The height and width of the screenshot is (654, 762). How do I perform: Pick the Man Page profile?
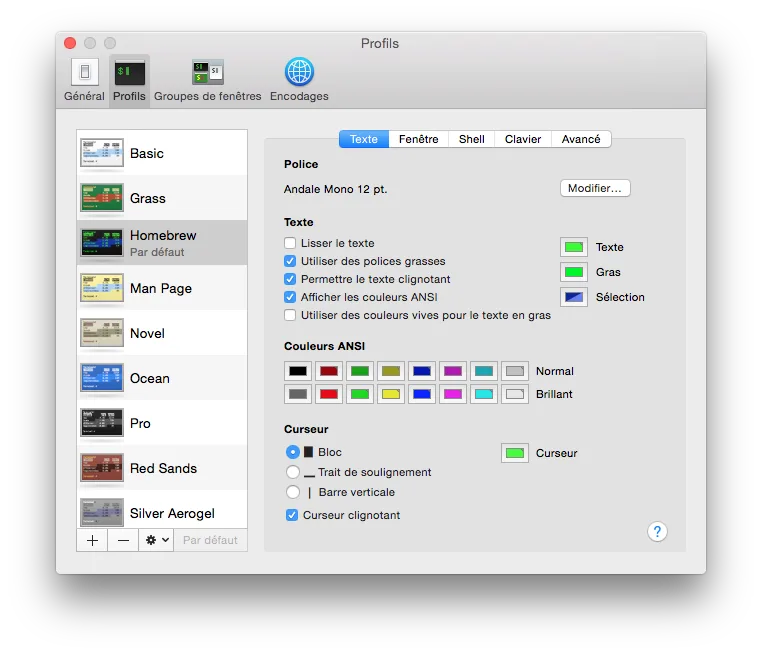click(162, 288)
